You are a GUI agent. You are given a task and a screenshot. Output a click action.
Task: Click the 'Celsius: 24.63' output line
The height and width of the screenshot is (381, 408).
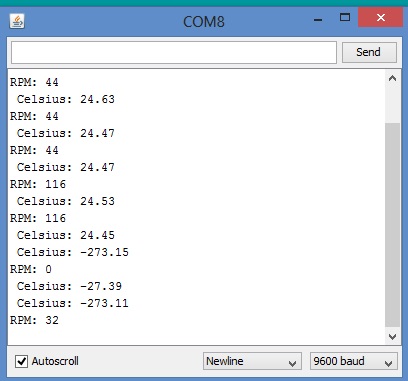click(66, 99)
